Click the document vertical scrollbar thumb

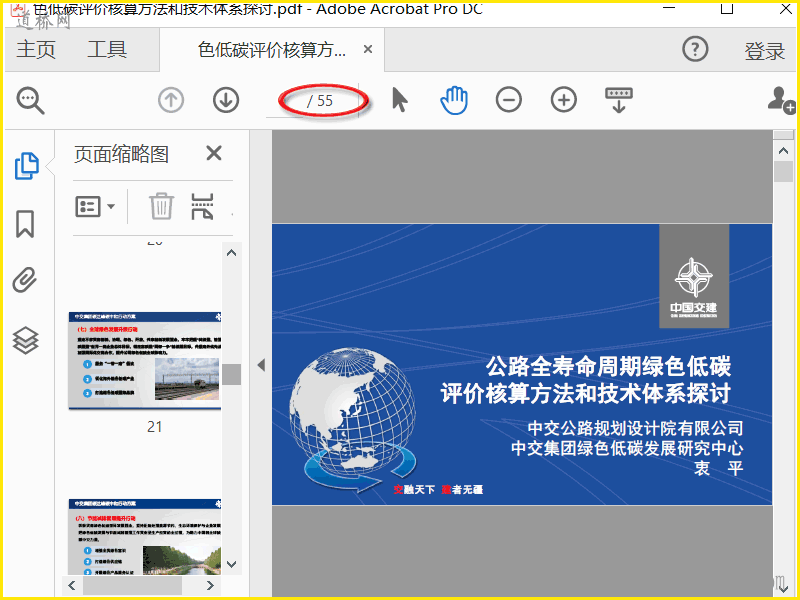click(783, 171)
